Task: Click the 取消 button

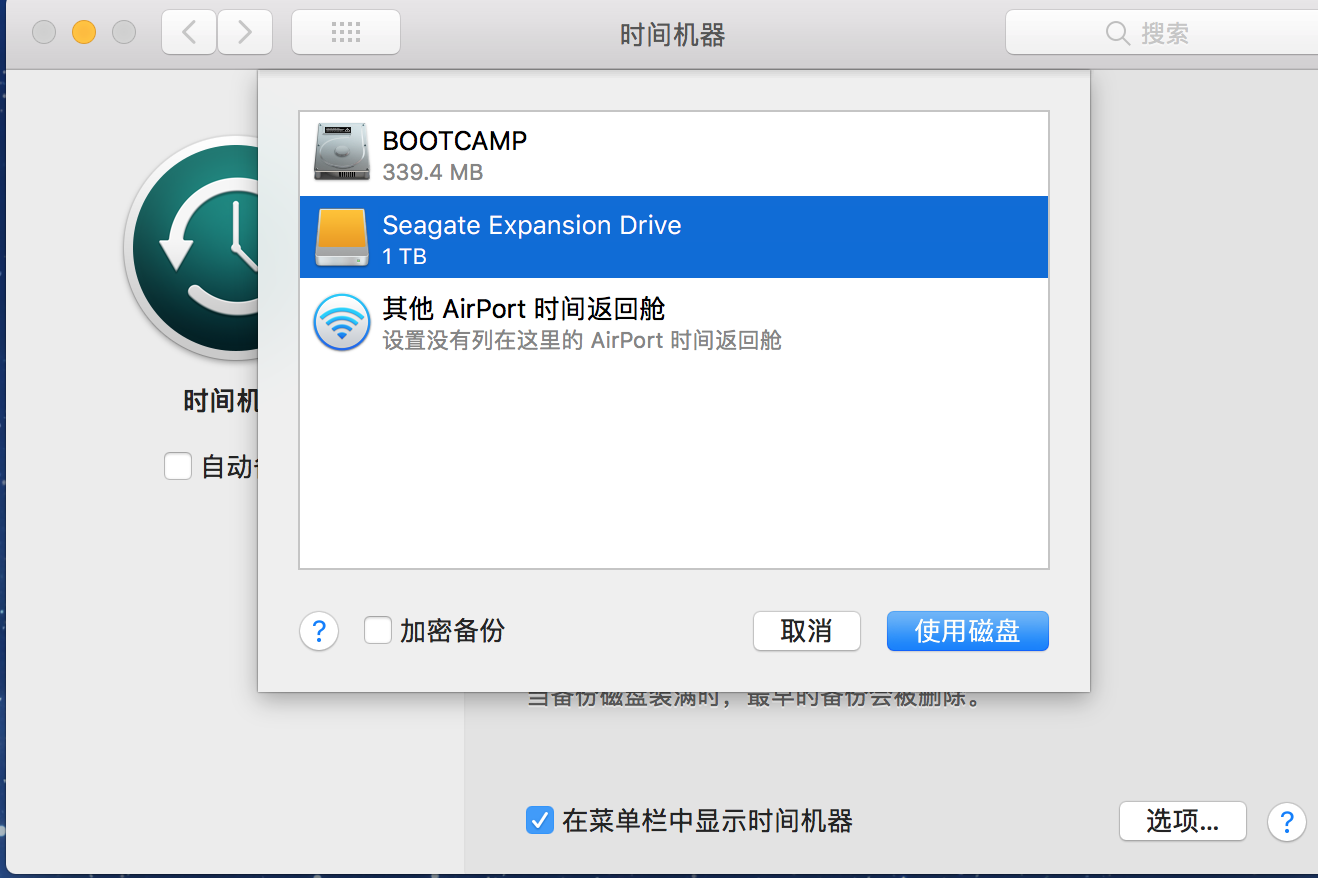Action: [807, 631]
